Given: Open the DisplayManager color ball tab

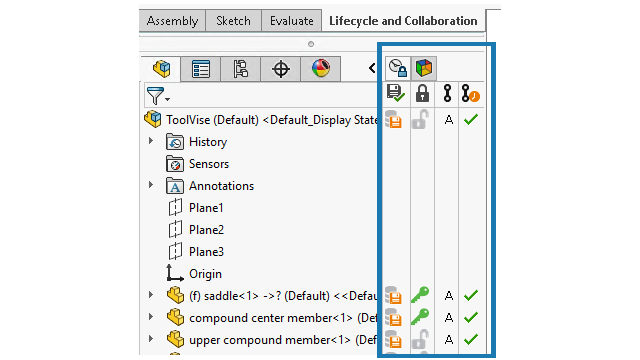Looking at the screenshot, I should [x=320, y=69].
